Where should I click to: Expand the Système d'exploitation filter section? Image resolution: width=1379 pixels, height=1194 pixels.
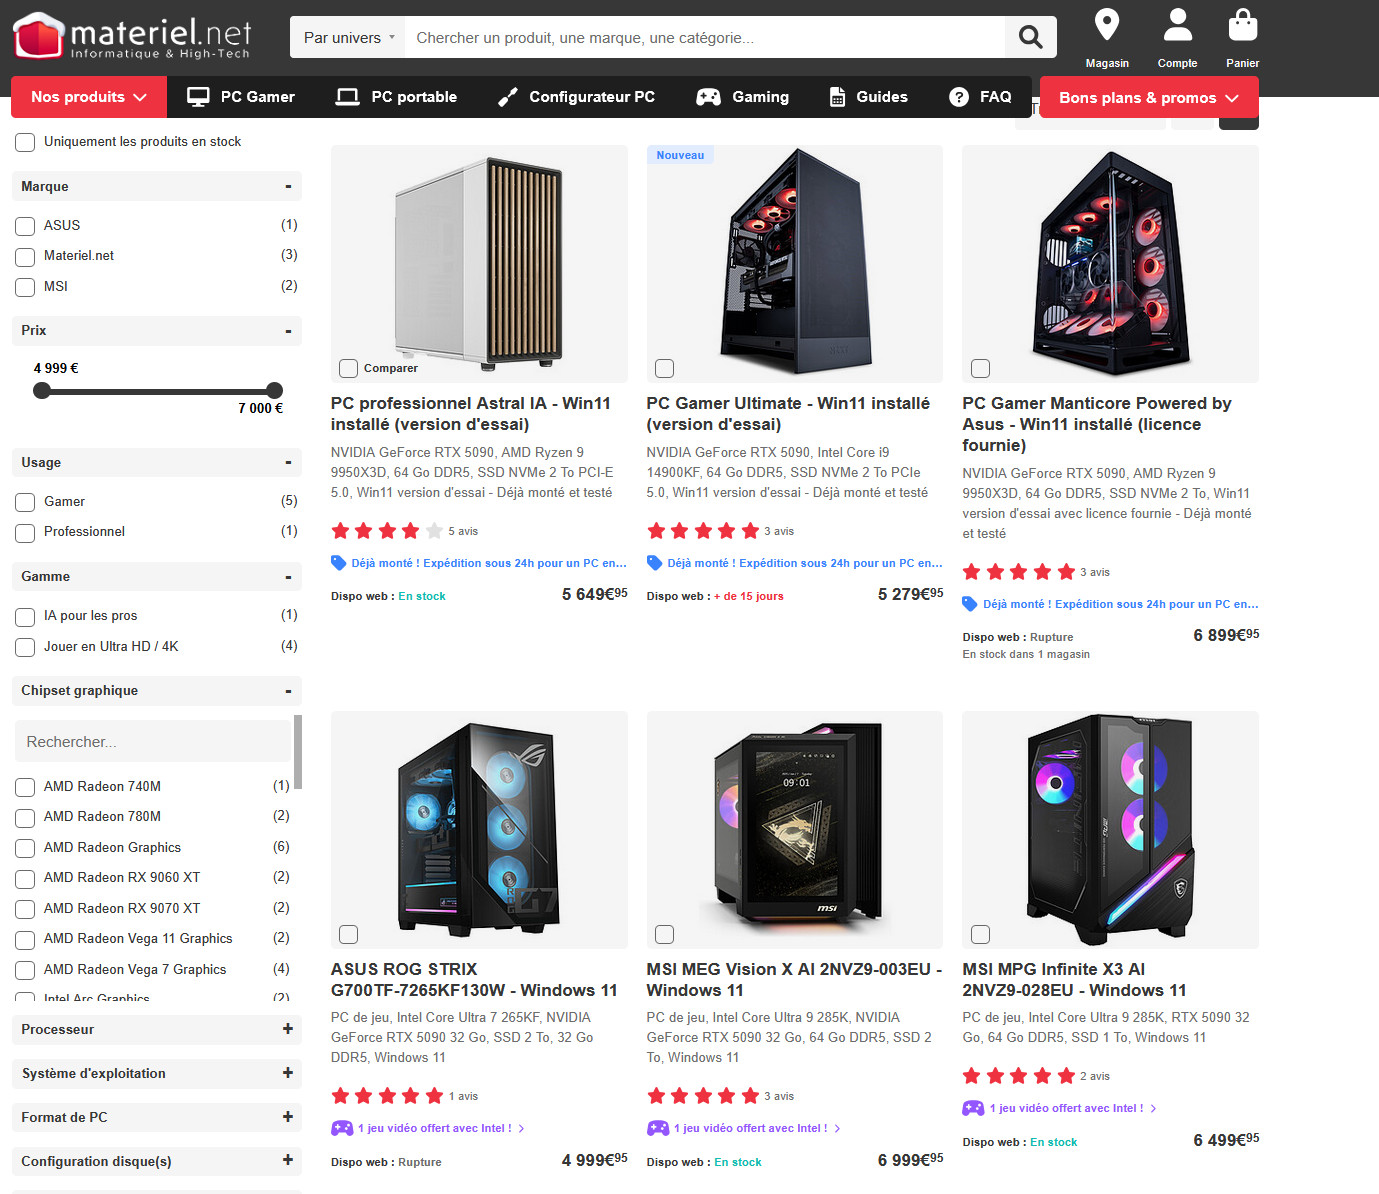pyautogui.click(x=288, y=1073)
